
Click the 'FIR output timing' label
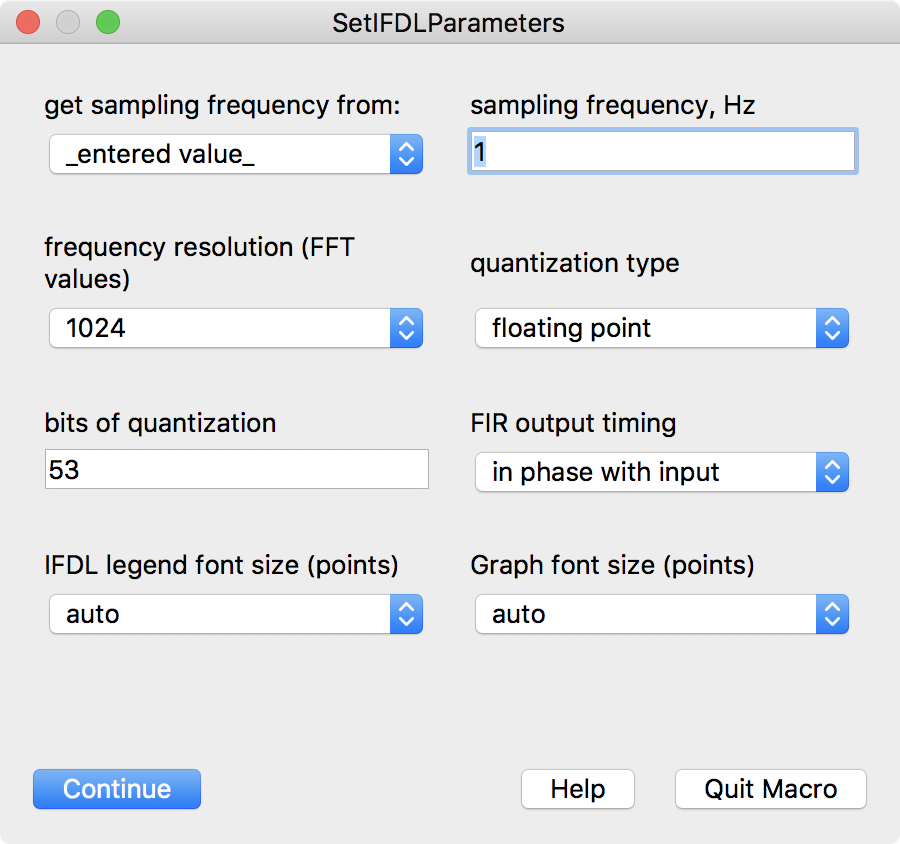(x=573, y=423)
